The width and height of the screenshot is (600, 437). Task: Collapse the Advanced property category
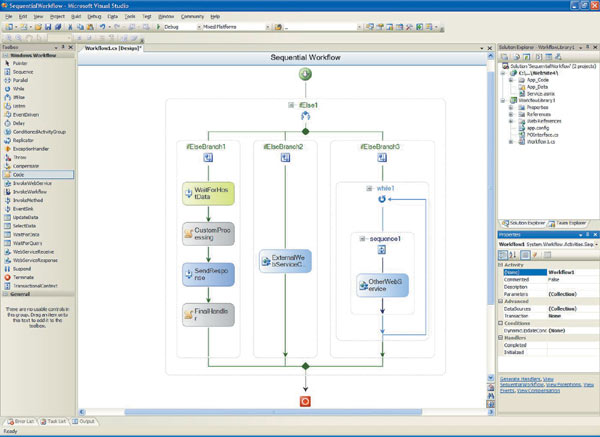[x=501, y=301]
